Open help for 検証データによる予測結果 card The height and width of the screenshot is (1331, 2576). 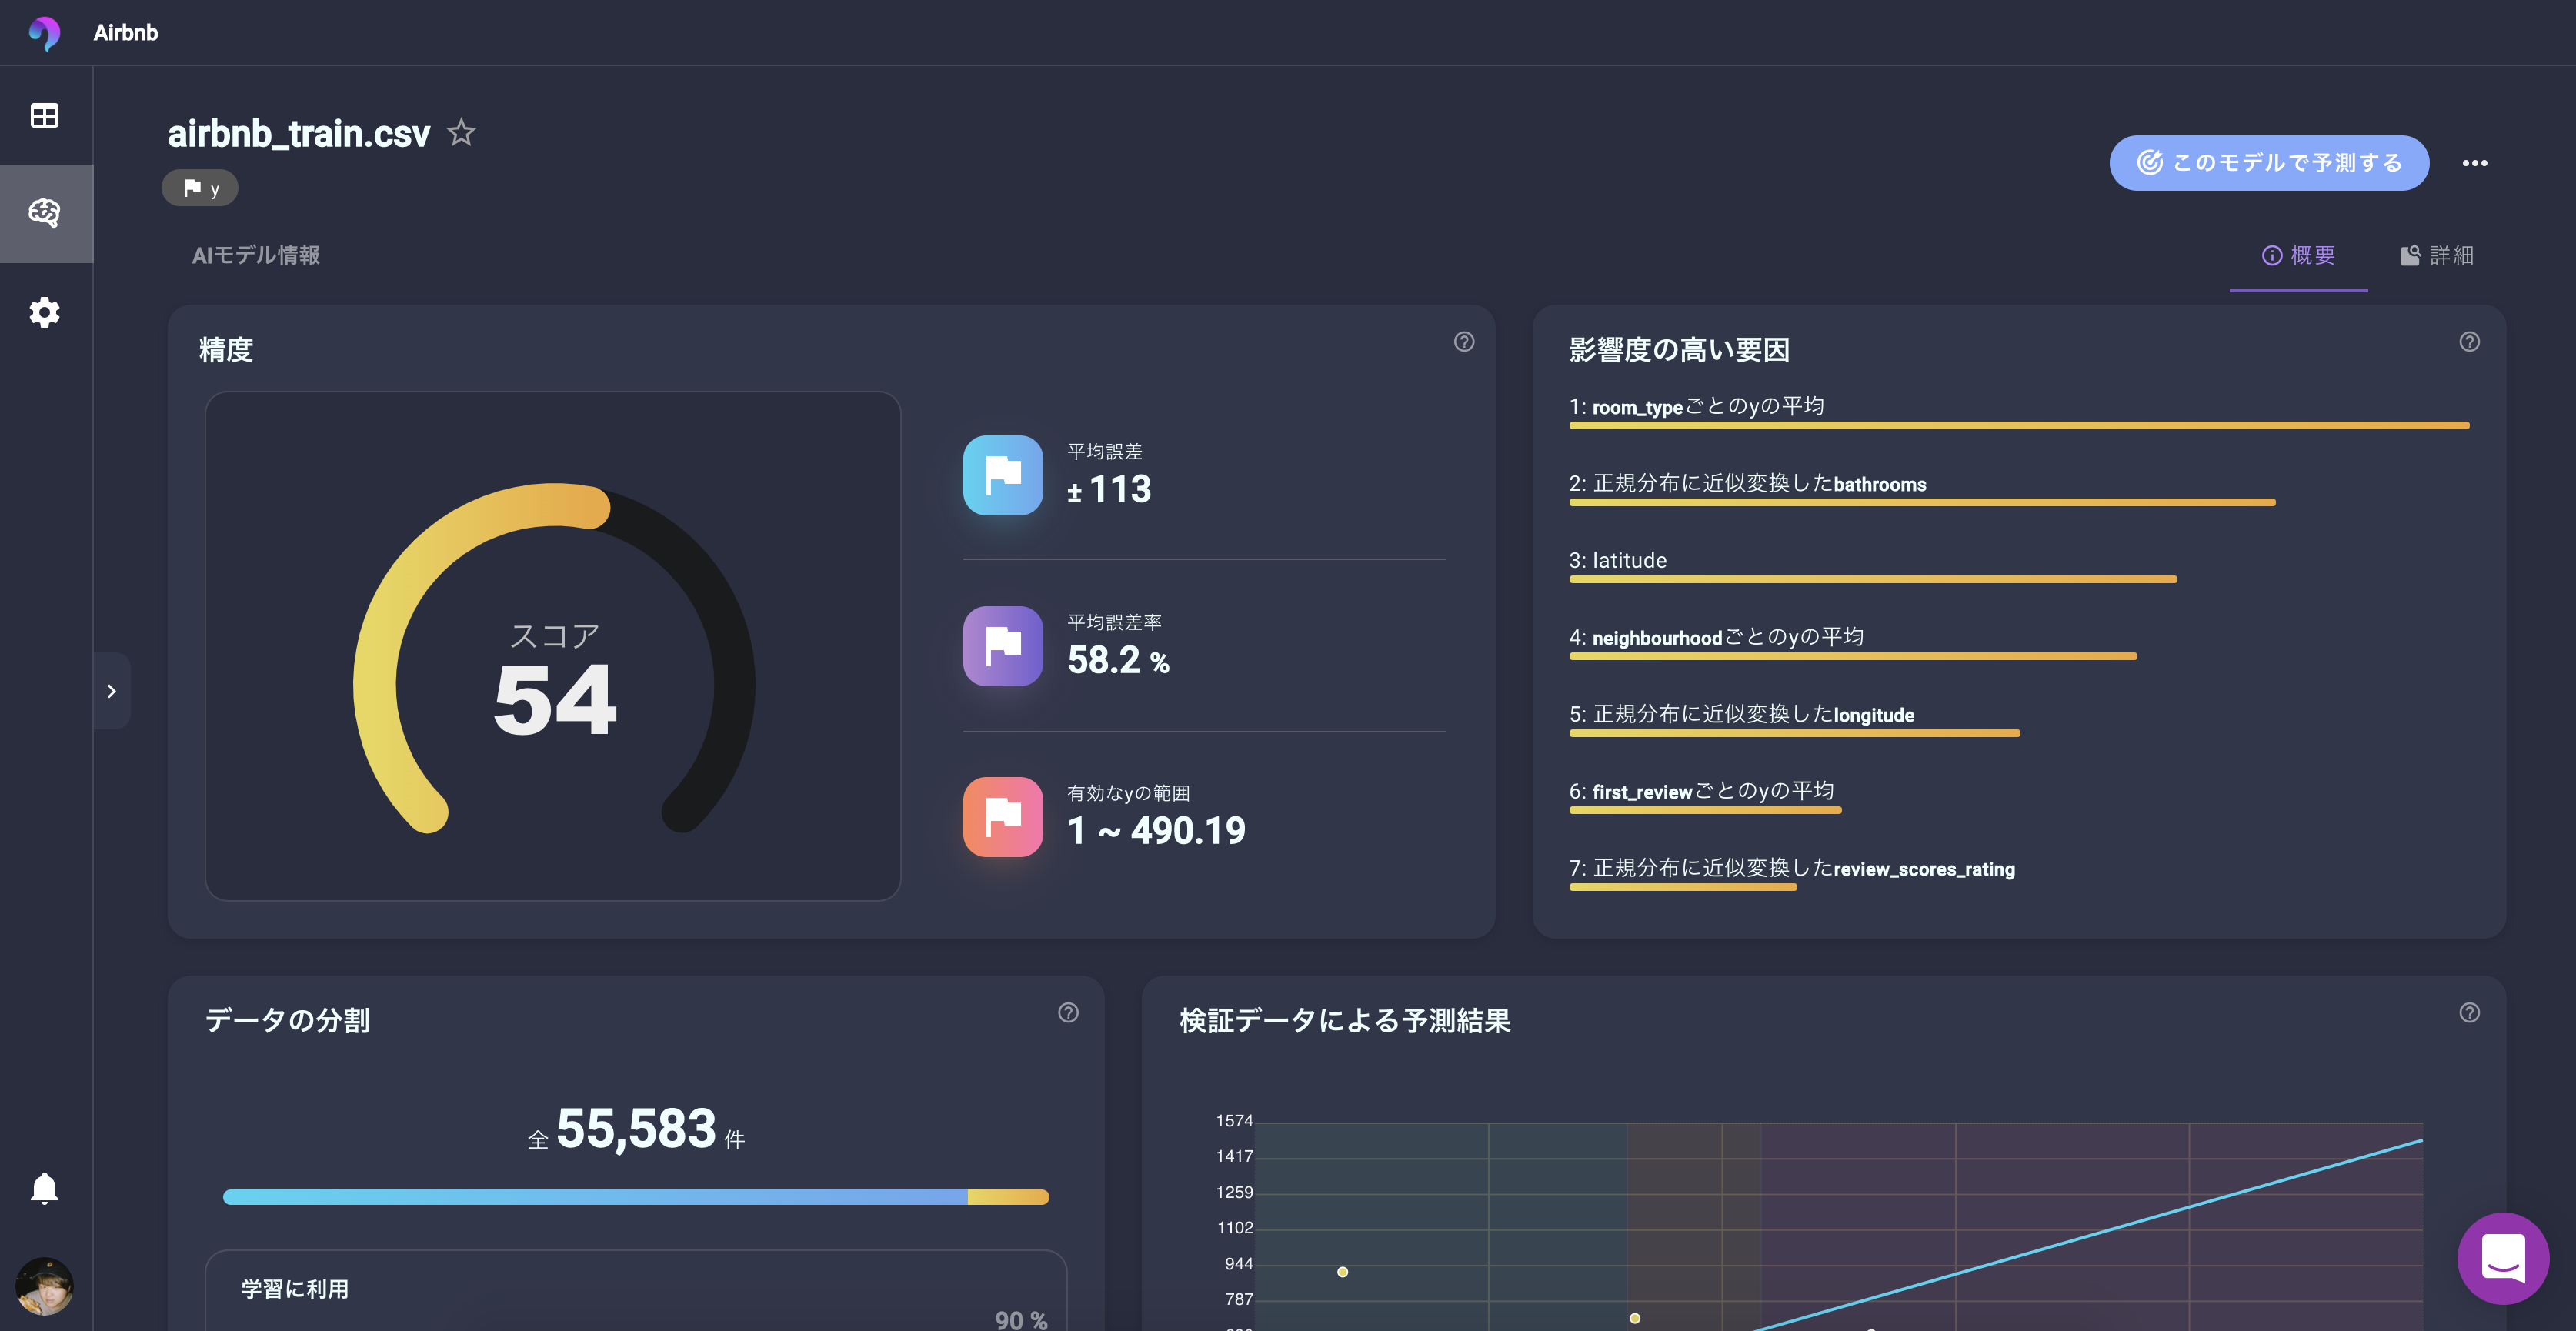tap(2469, 1013)
